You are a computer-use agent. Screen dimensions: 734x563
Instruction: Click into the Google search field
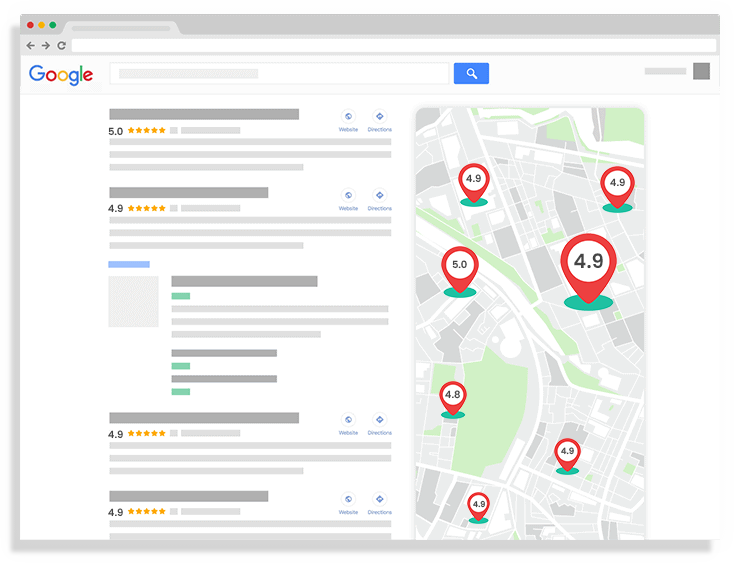click(x=280, y=74)
